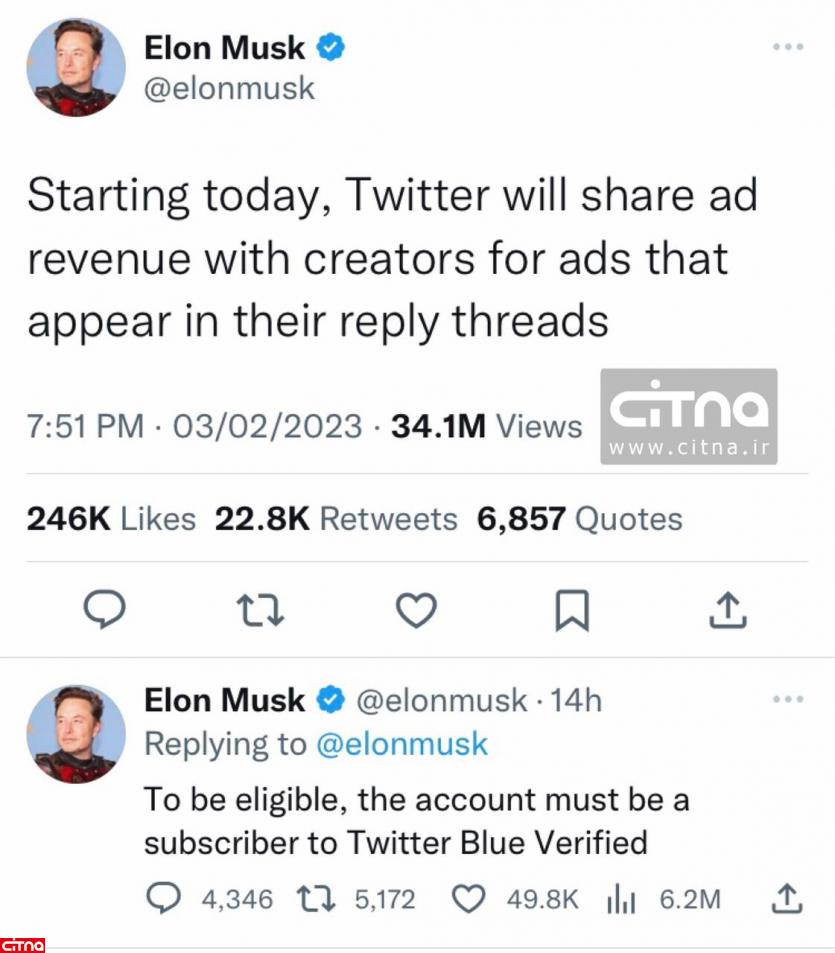
Task: Open the three-dot menu on the main tweet
Action: click(x=788, y=47)
